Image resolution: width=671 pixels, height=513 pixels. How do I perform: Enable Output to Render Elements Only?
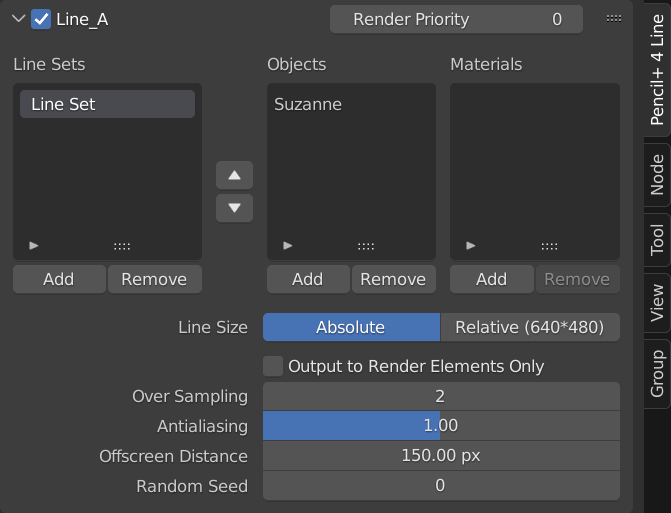(273, 366)
